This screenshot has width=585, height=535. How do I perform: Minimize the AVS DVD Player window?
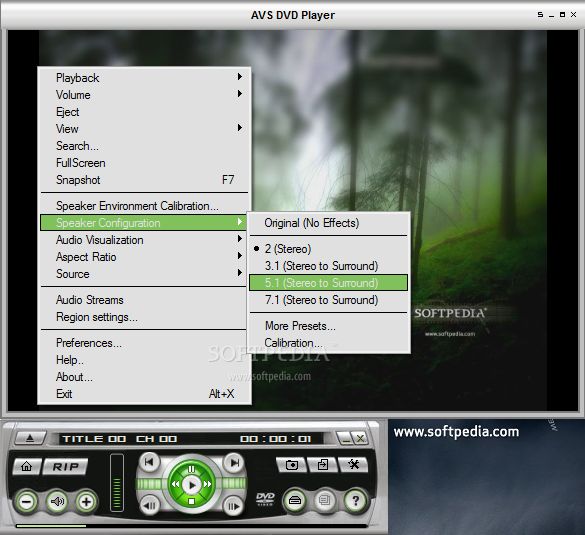(x=551, y=15)
